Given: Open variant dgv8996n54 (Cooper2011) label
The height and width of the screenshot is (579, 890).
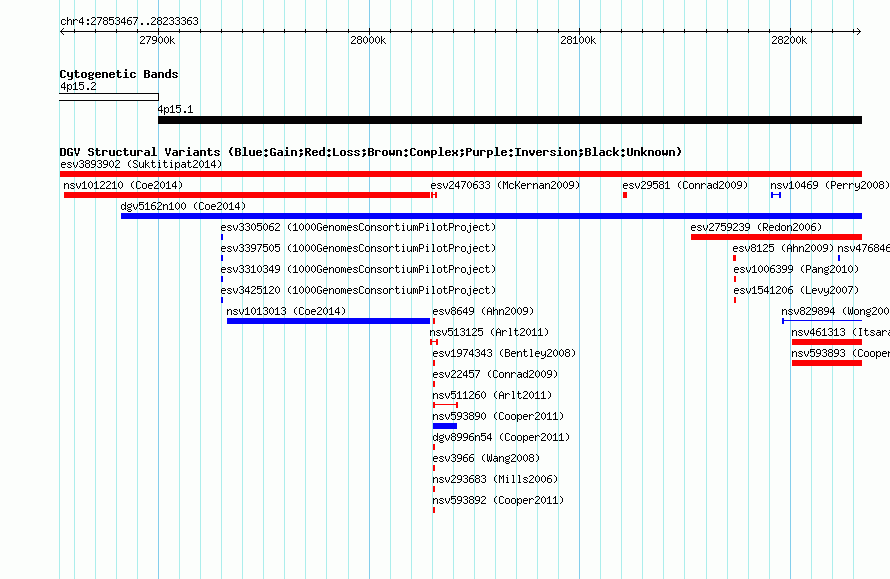Looking at the screenshot, I should point(501,437).
